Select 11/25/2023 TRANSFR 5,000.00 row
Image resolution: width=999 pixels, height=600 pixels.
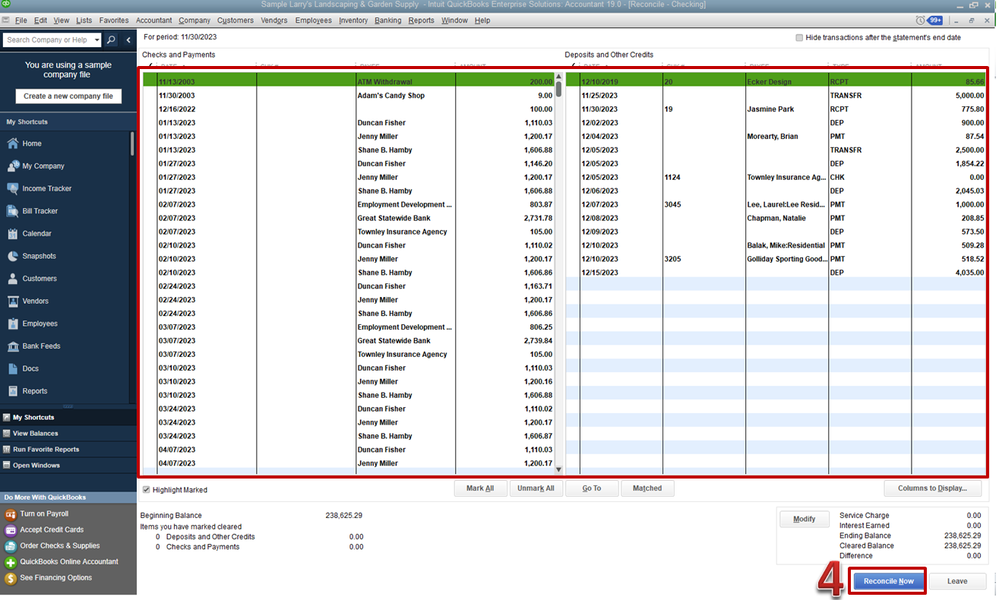click(775, 96)
